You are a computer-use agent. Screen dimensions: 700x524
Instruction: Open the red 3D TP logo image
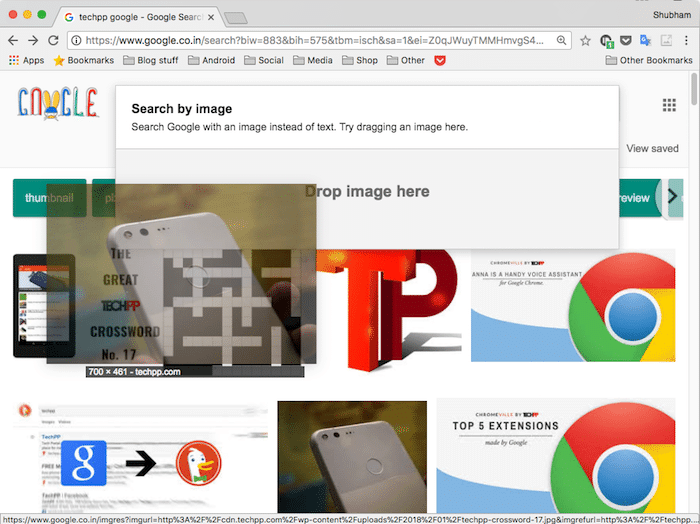[389, 310]
